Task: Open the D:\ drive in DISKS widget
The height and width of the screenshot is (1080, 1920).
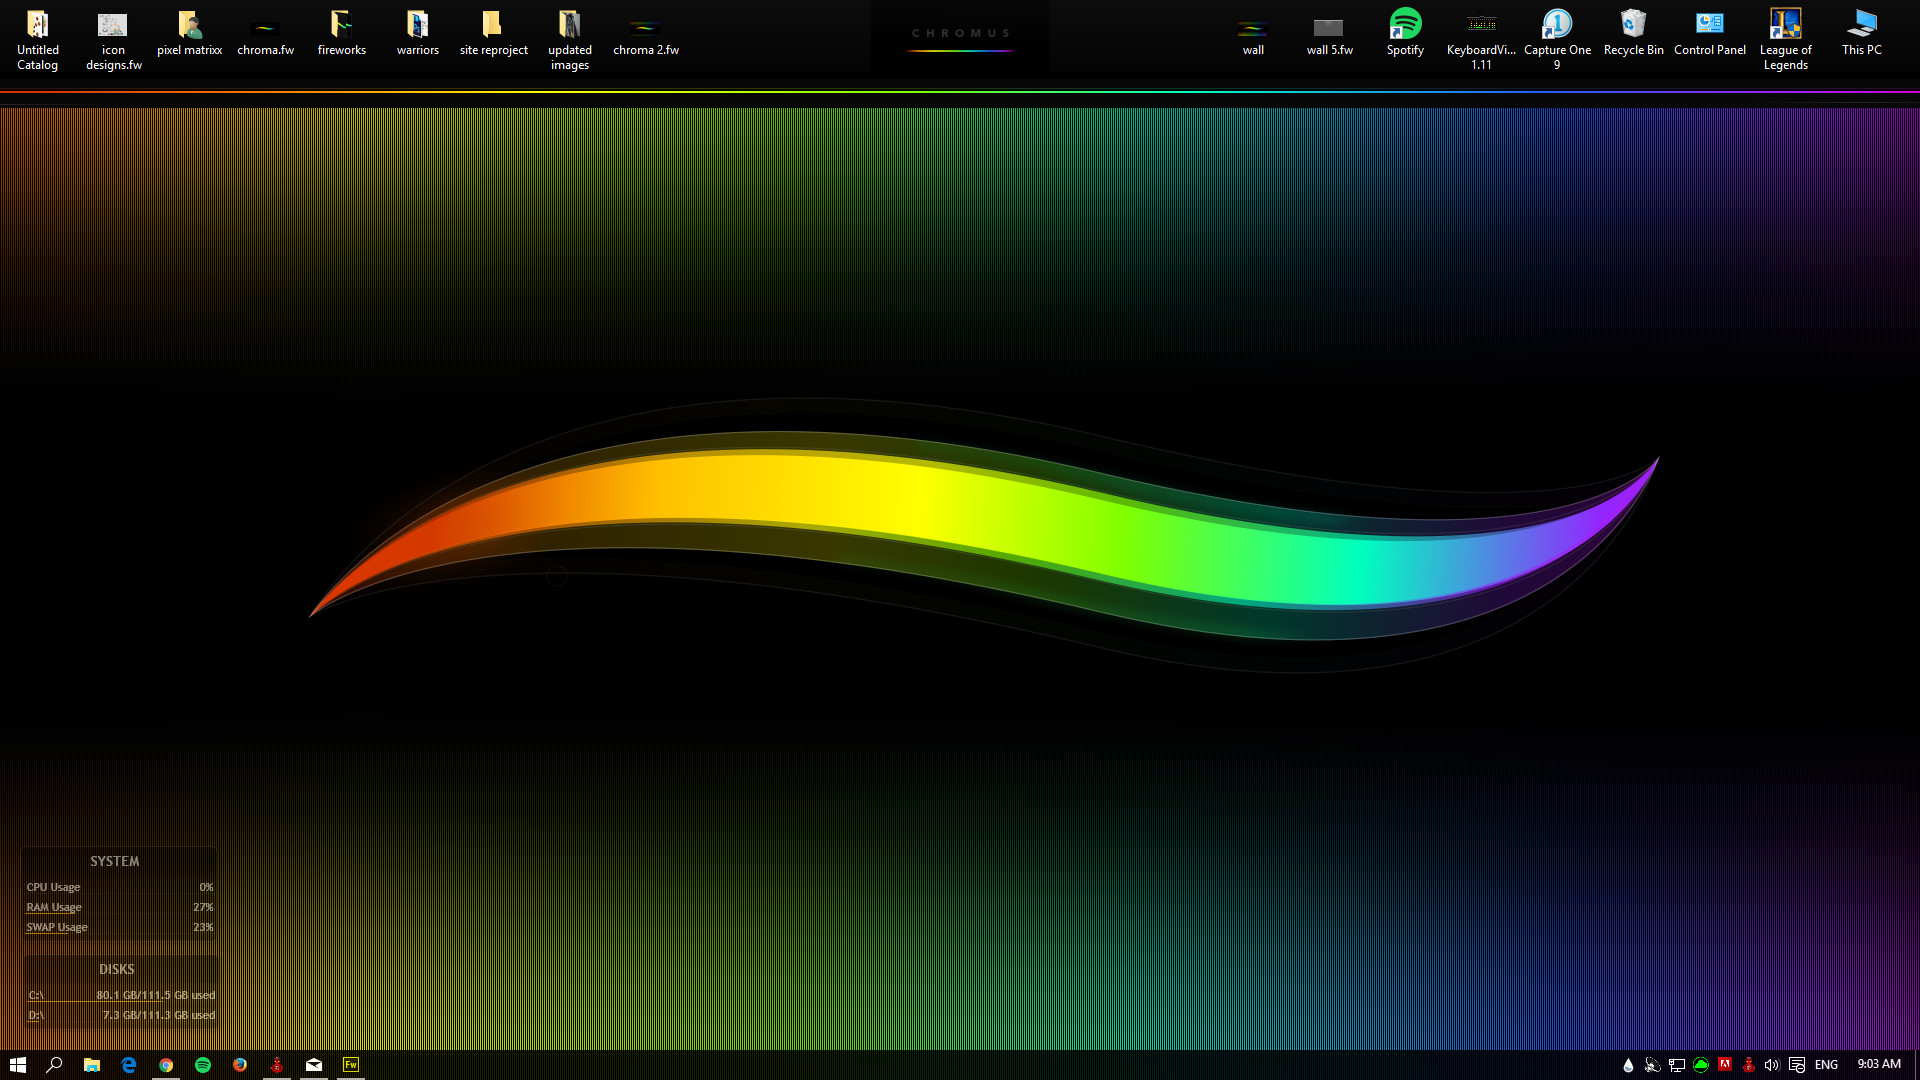Action: [x=36, y=1015]
